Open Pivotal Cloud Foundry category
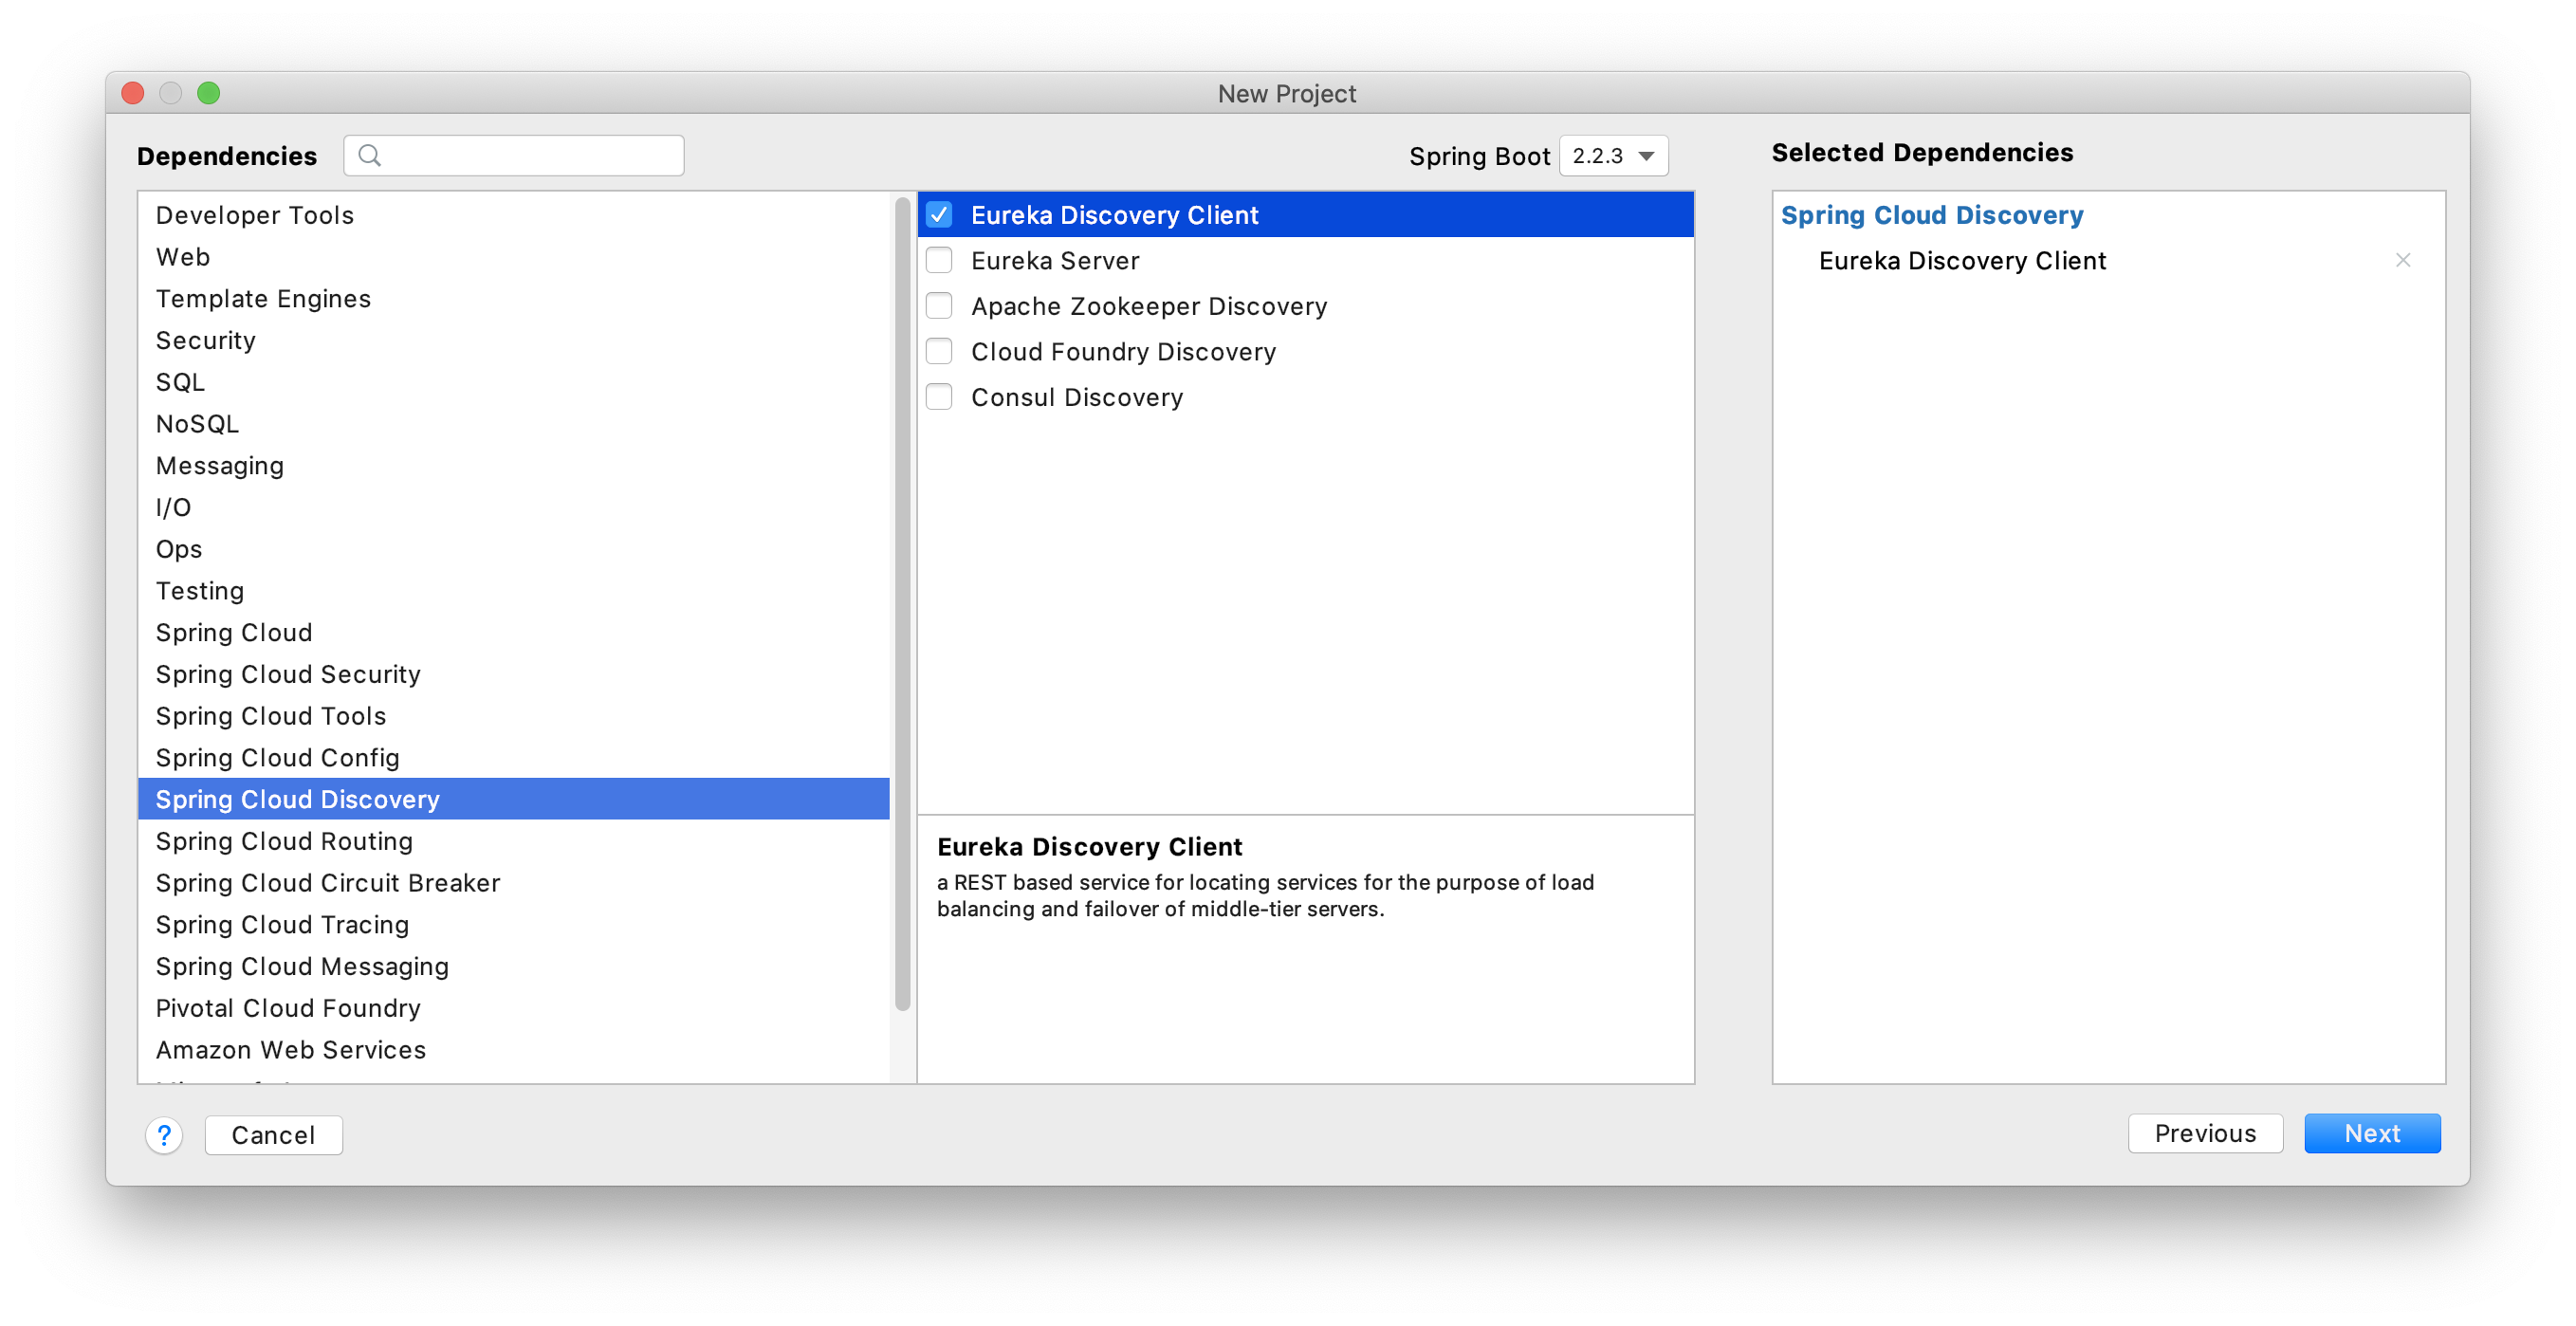Screen dimensions: 2576x1326 click(513, 1009)
